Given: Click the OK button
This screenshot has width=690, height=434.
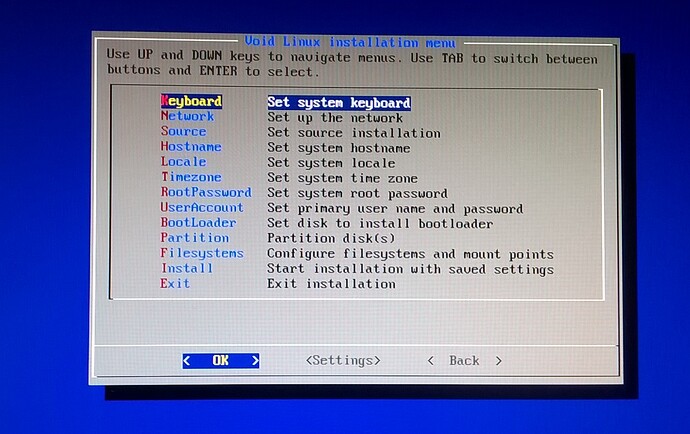Looking at the screenshot, I should click(x=221, y=361).
